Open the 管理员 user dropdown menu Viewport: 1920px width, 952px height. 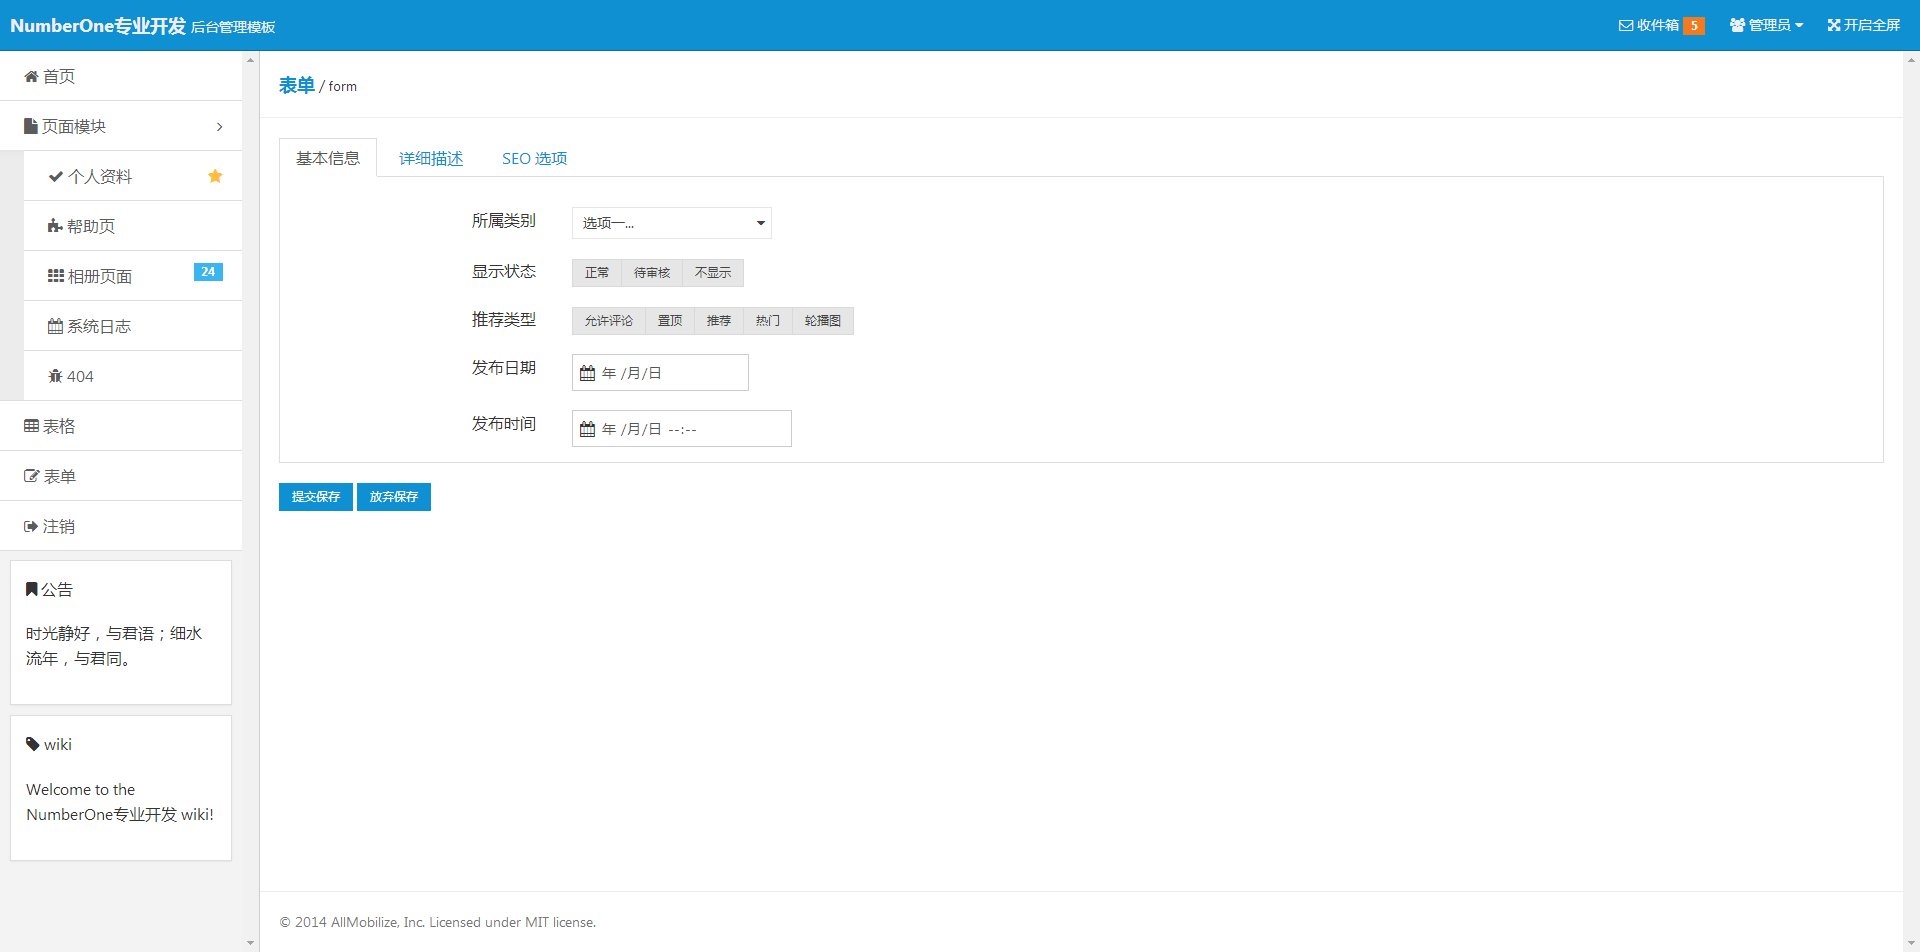[x=1767, y=26]
